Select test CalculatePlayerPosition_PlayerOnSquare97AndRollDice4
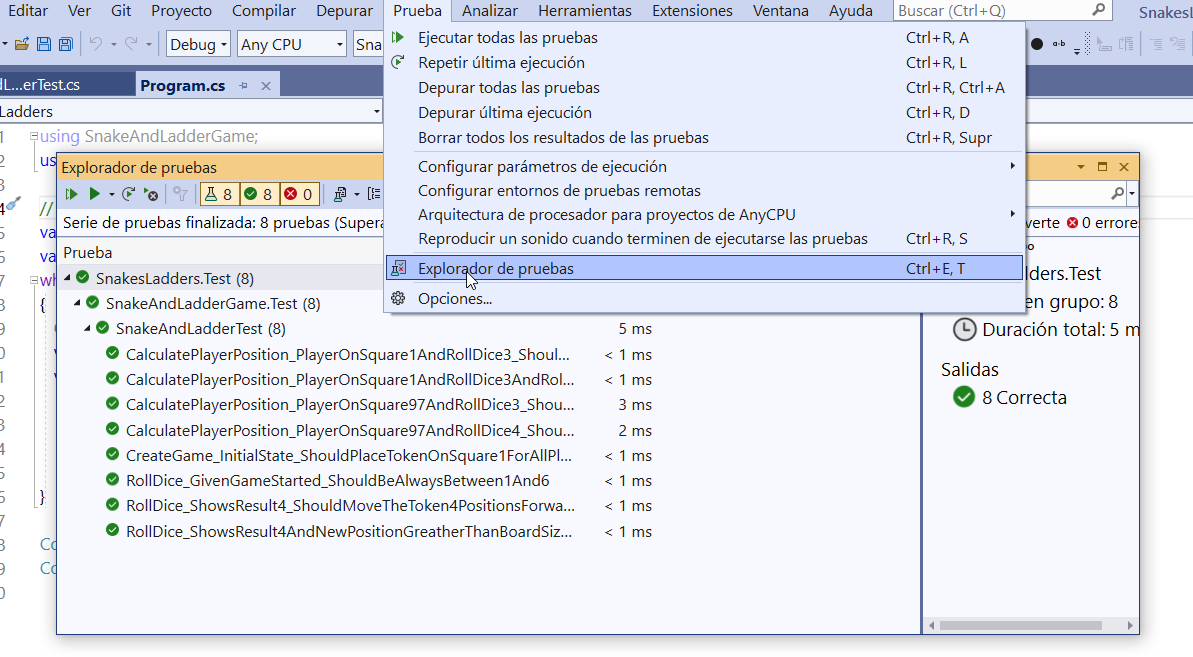 tap(350, 430)
